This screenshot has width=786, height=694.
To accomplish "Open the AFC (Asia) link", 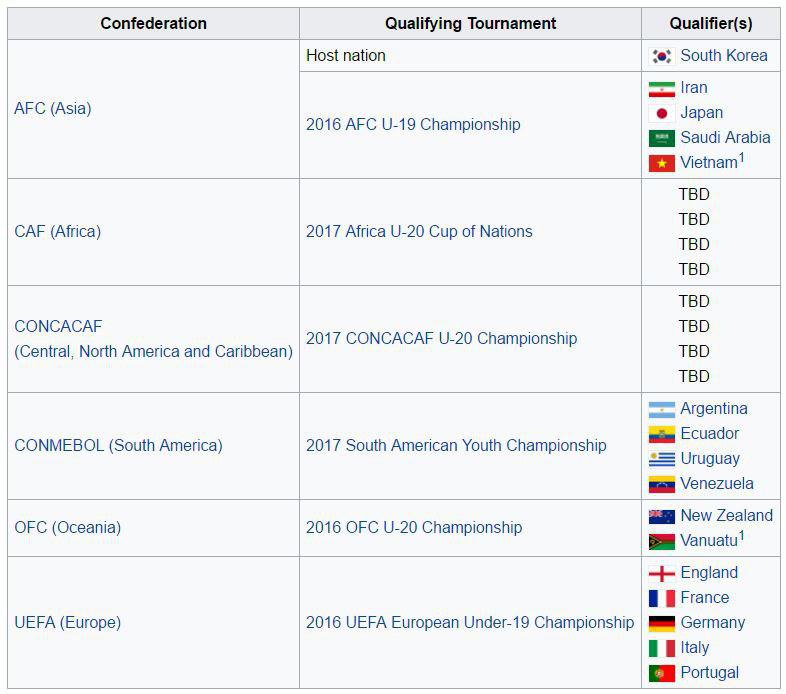I will tap(53, 108).
